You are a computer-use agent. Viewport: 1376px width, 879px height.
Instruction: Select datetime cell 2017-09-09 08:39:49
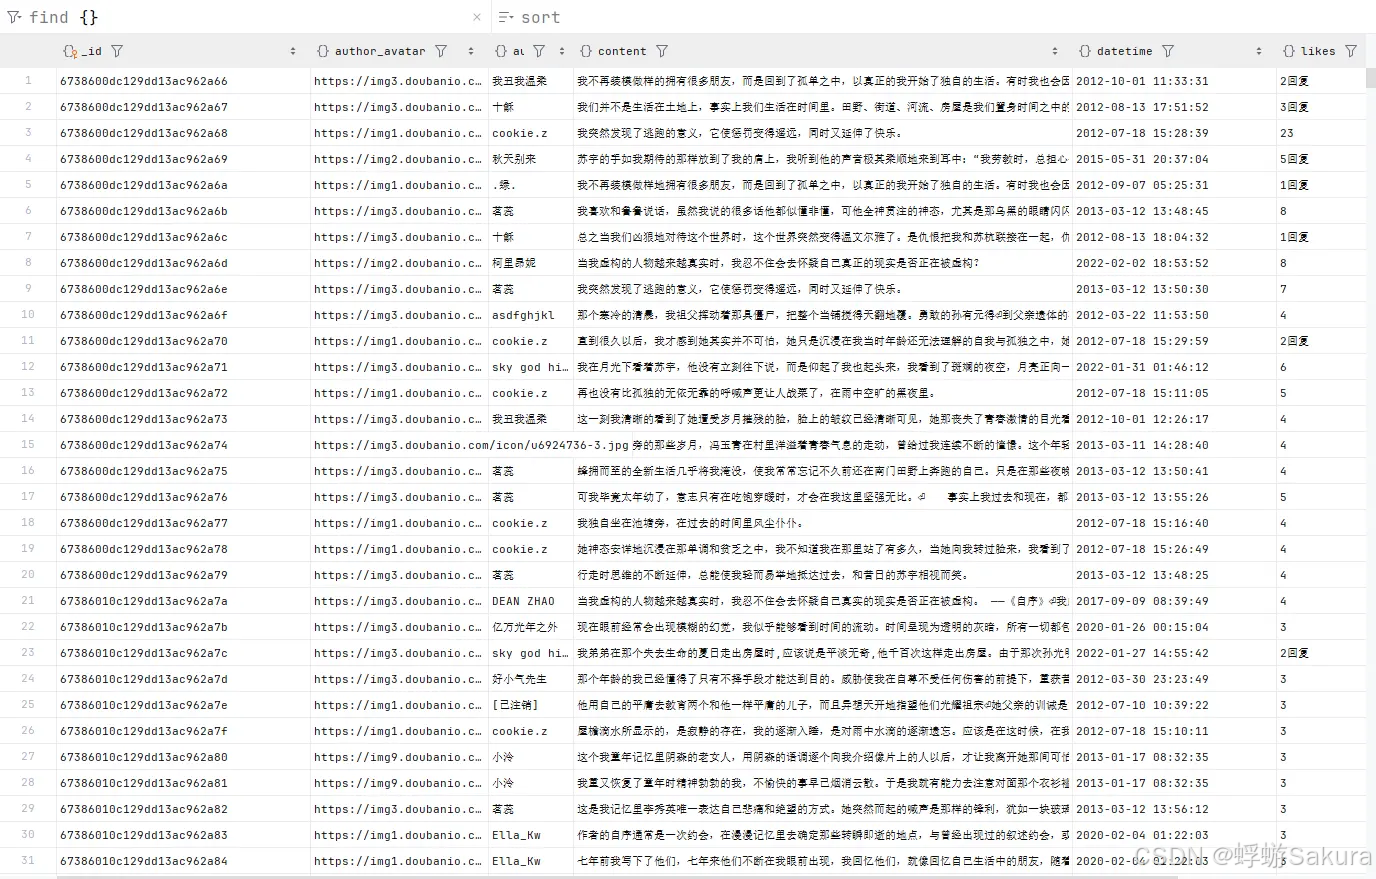pos(1173,601)
